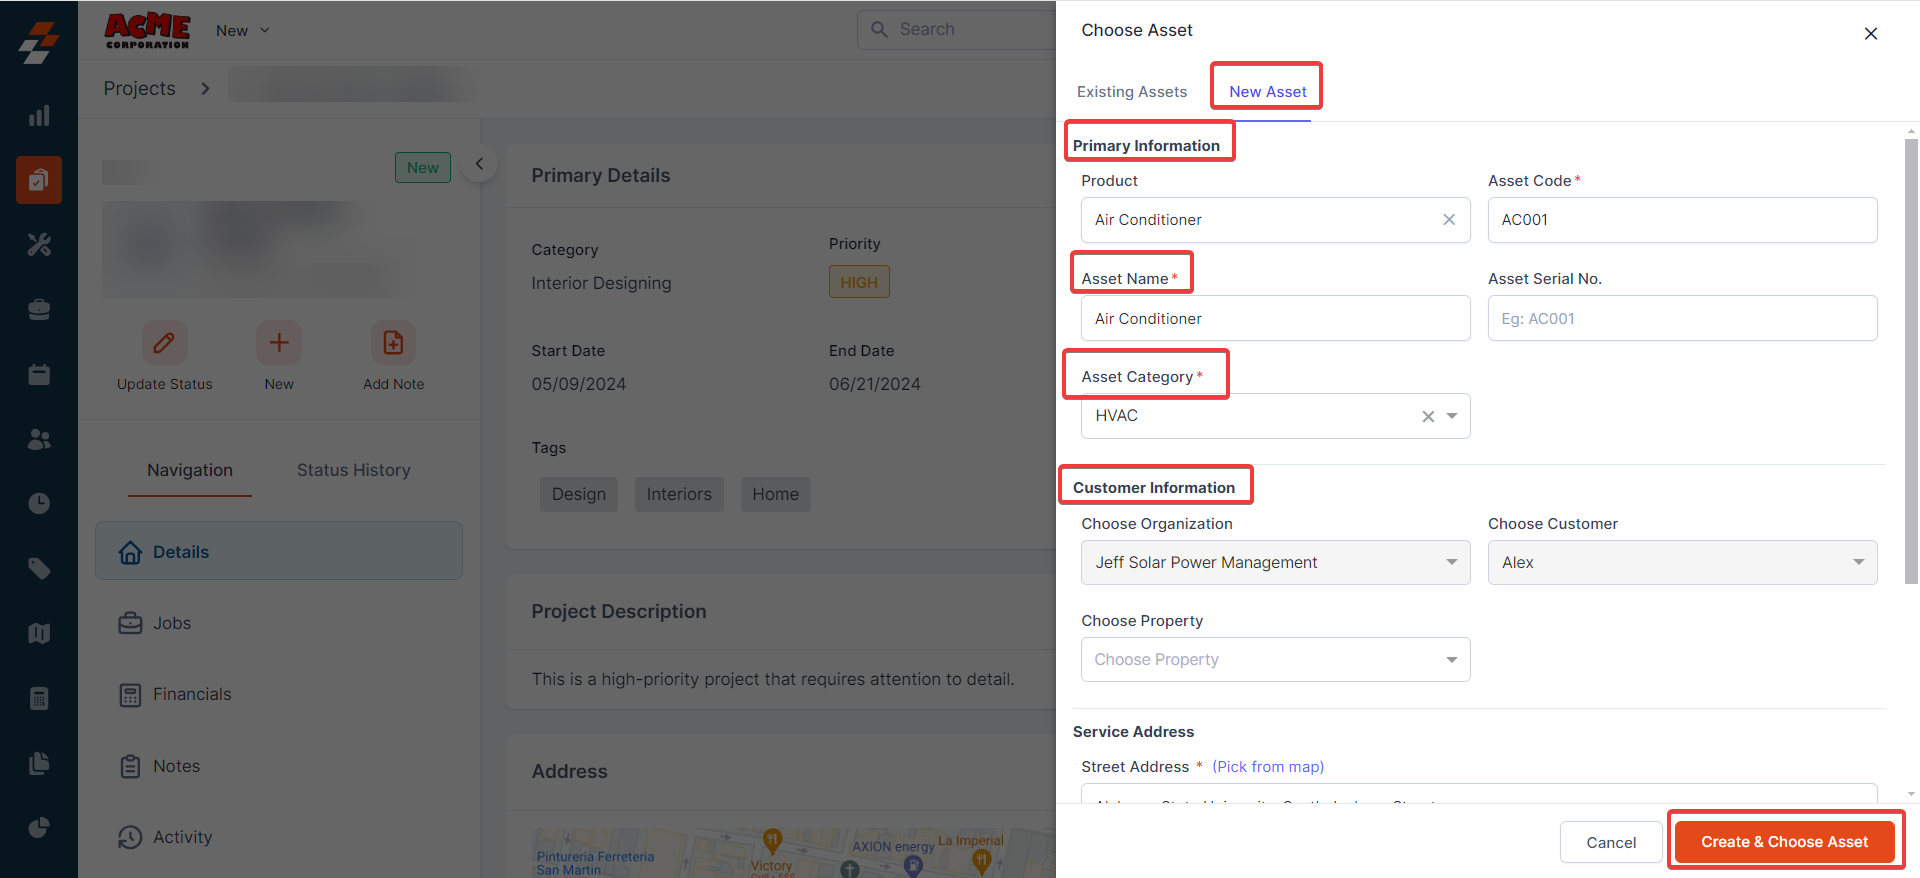Click the people icon in sidebar

point(39,439)
